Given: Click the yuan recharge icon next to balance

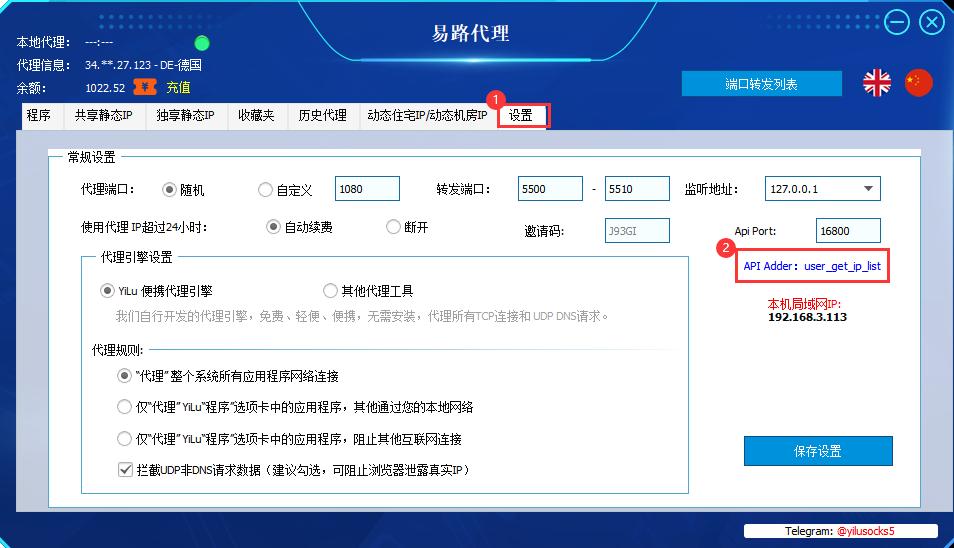Looking at the screenshot, I should point(145,88).
